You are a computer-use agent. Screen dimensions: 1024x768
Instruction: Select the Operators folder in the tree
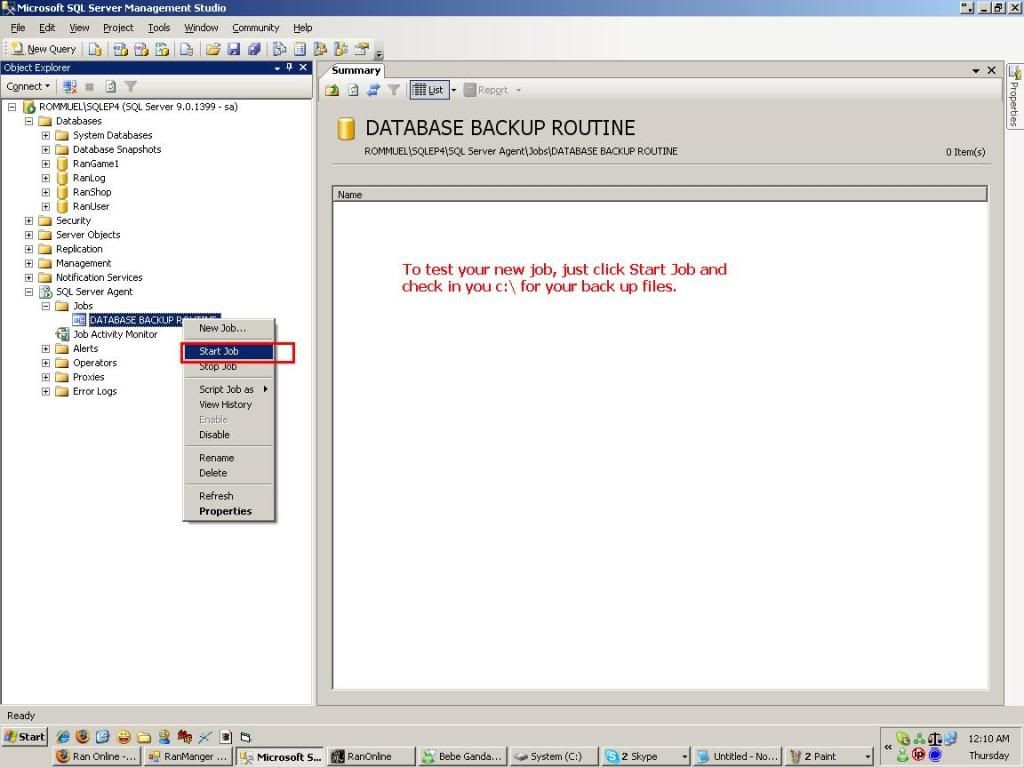coord(95,363)
